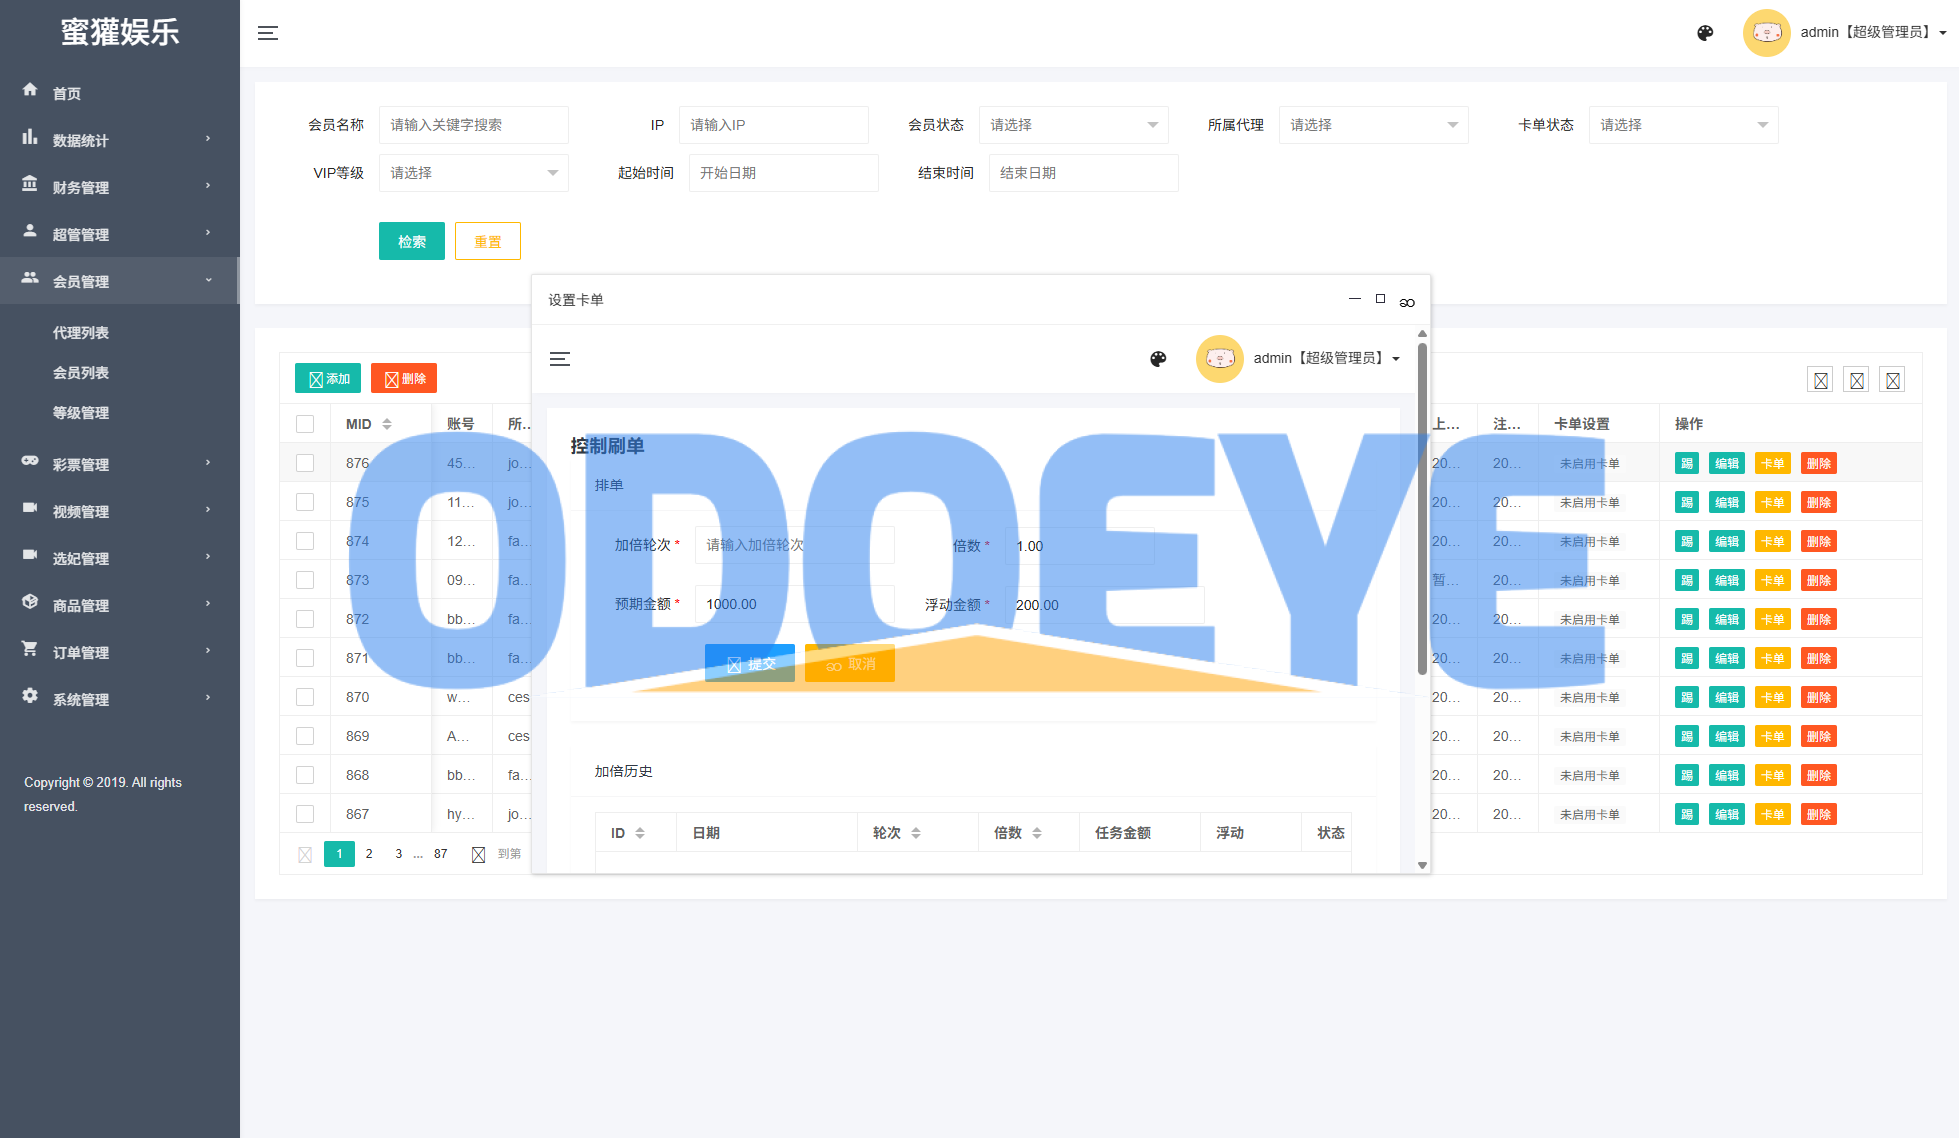Open 代理列表 in the sidebar

click(x=81, y=333)
